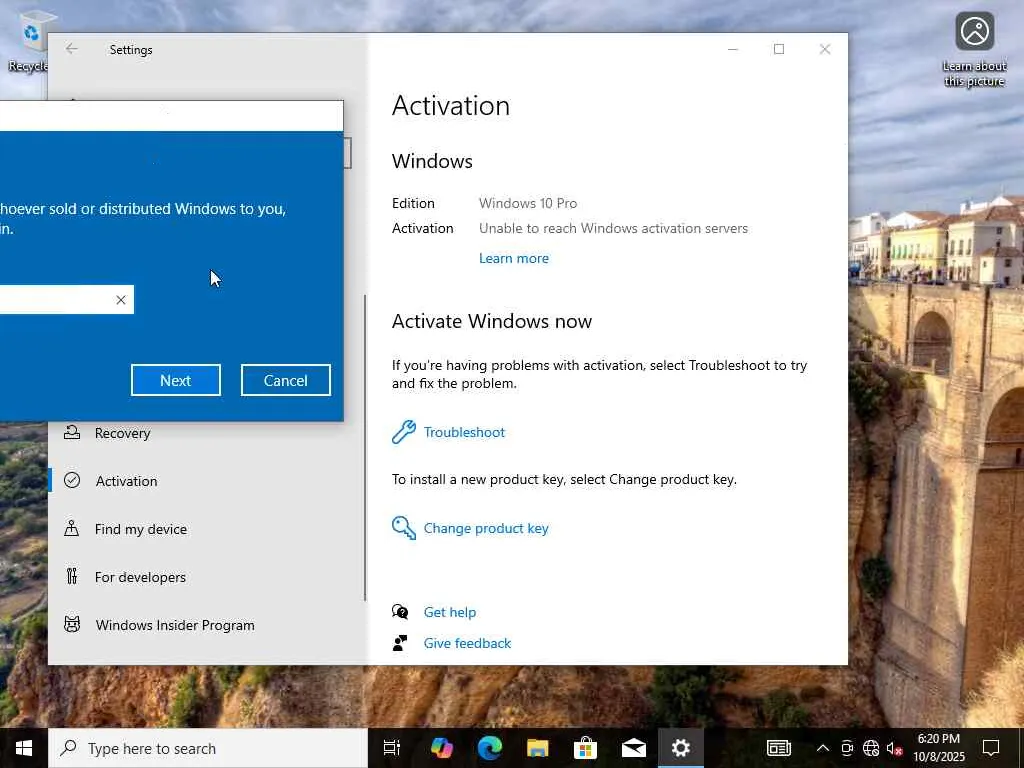Image resolution: width=1024 pixels, height=768 pixels.
Task: Click the Next button in the product key dialog
Action: (176, 380)
